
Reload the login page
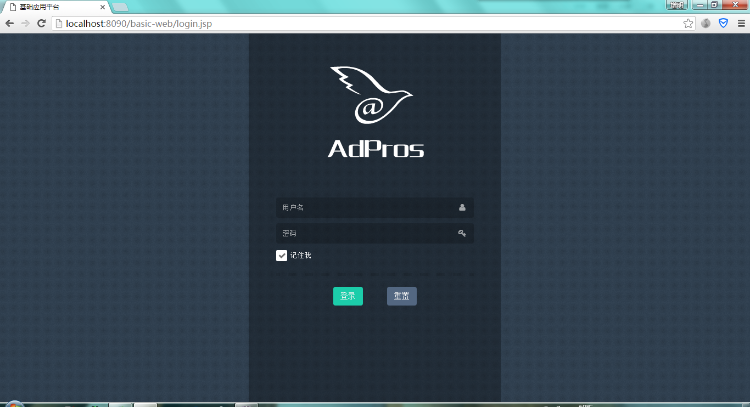[42, 23]
